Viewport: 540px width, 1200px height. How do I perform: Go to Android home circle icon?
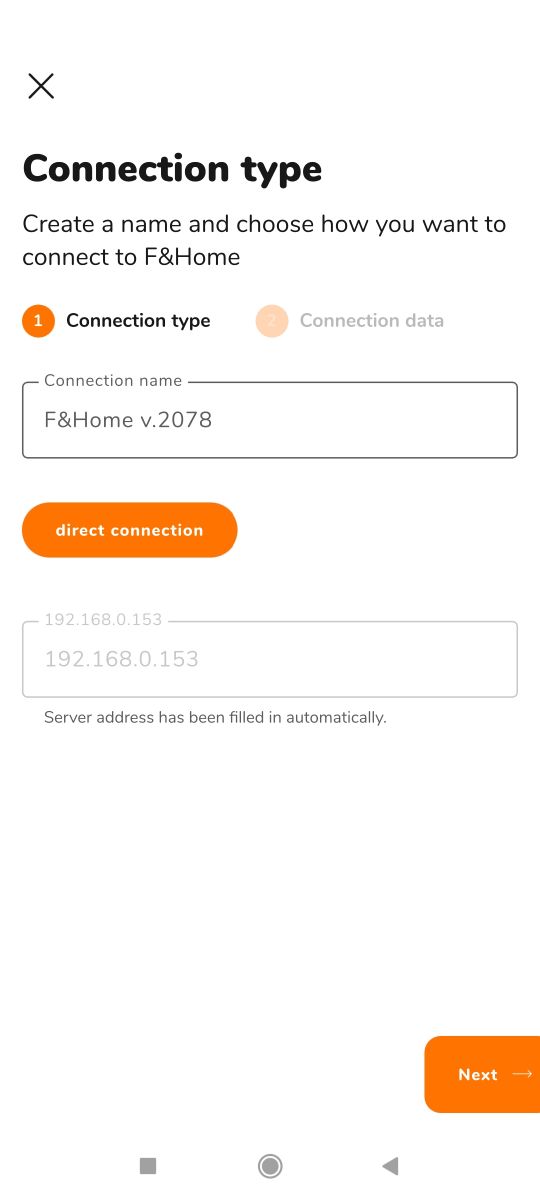pos(270,1165)
